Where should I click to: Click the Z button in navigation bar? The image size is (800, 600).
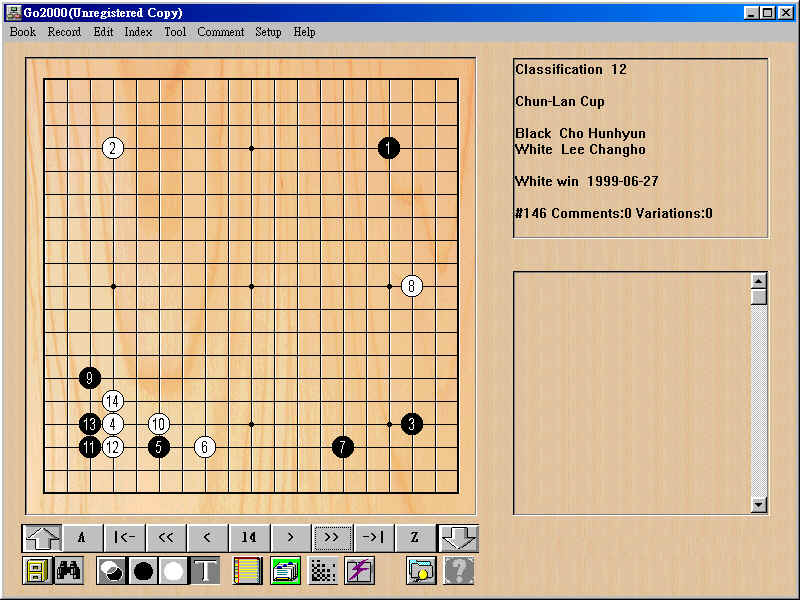point(416,538)
